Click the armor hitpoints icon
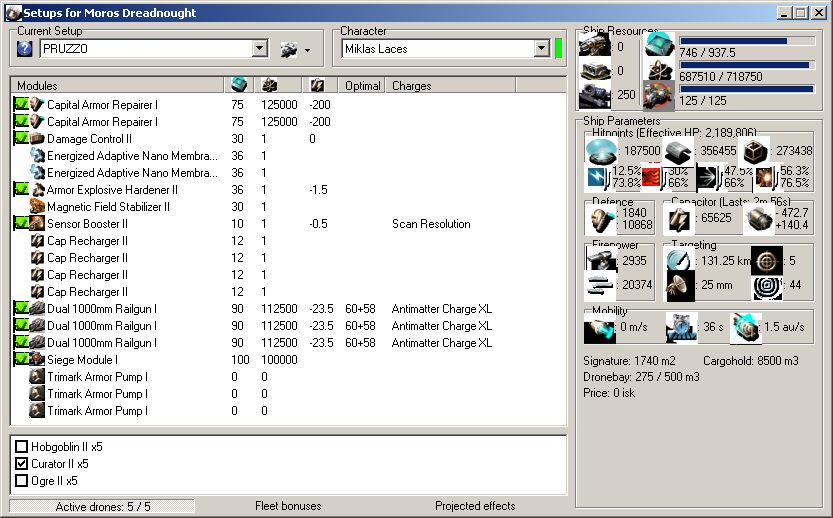The width and height of the screenshot is (833, 518). (x=678, y=152)
